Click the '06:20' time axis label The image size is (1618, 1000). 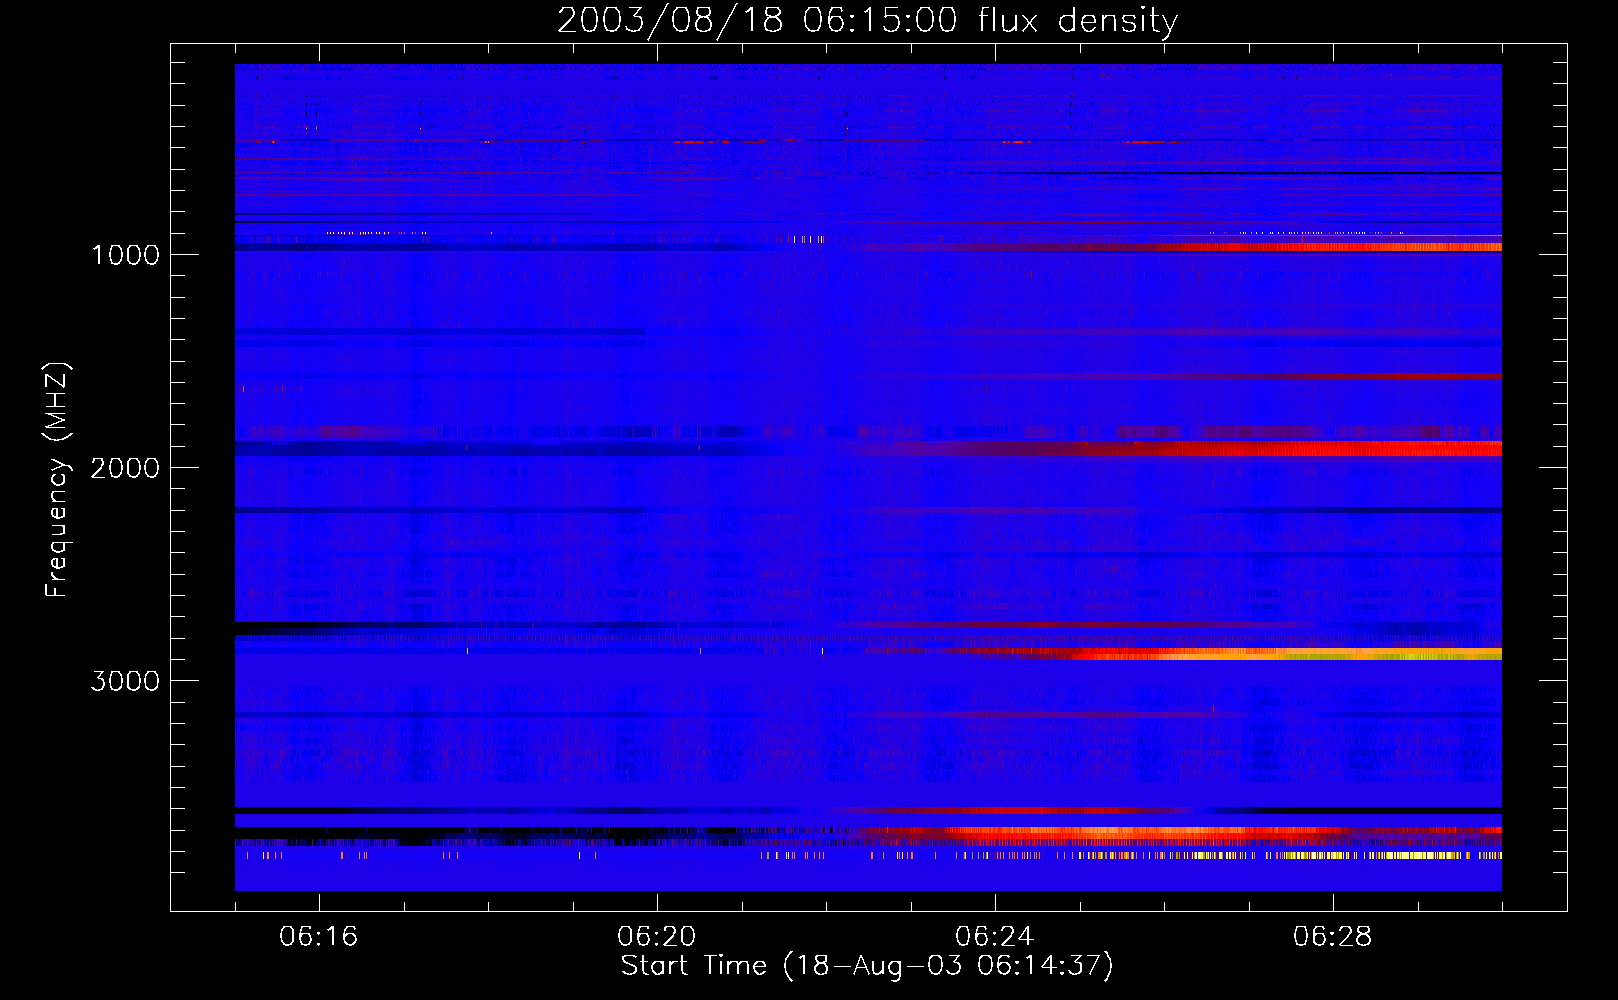pos(657,937)
